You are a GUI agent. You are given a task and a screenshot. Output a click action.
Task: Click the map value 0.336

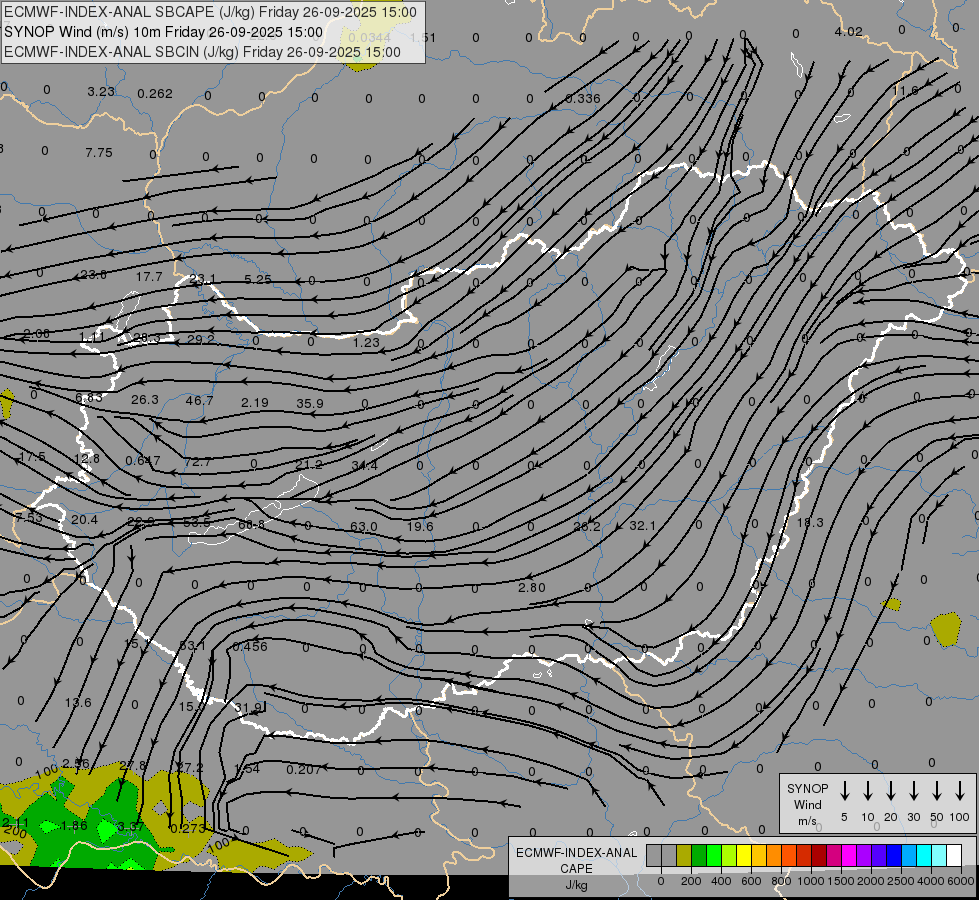point(583,99)
